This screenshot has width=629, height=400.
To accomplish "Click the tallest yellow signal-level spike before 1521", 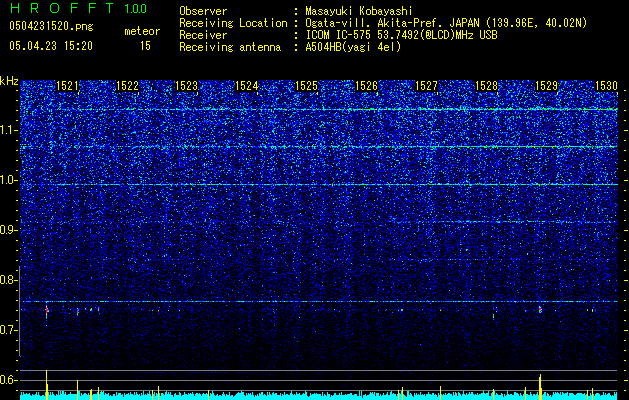I will (47, 385).
